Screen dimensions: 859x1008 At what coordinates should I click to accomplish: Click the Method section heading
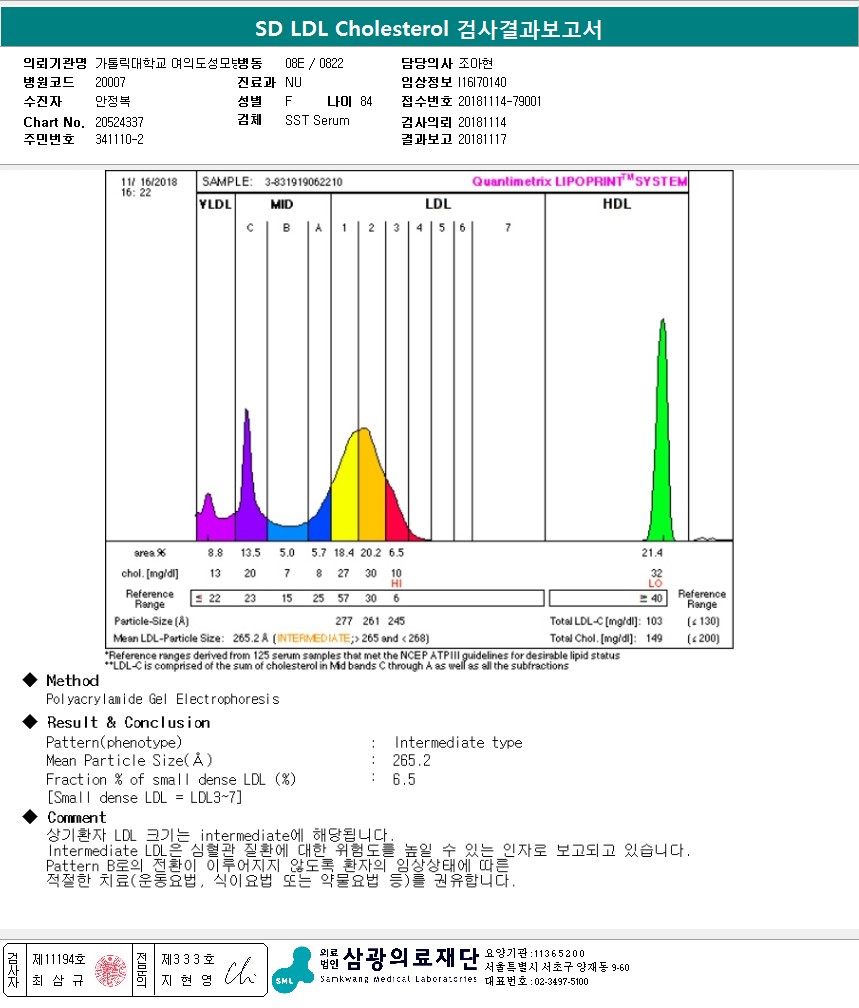coord(72,680)
